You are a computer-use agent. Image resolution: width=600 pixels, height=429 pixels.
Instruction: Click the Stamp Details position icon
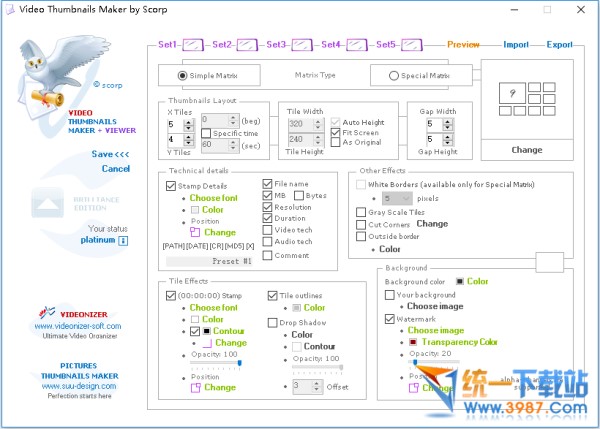(195, 231)
